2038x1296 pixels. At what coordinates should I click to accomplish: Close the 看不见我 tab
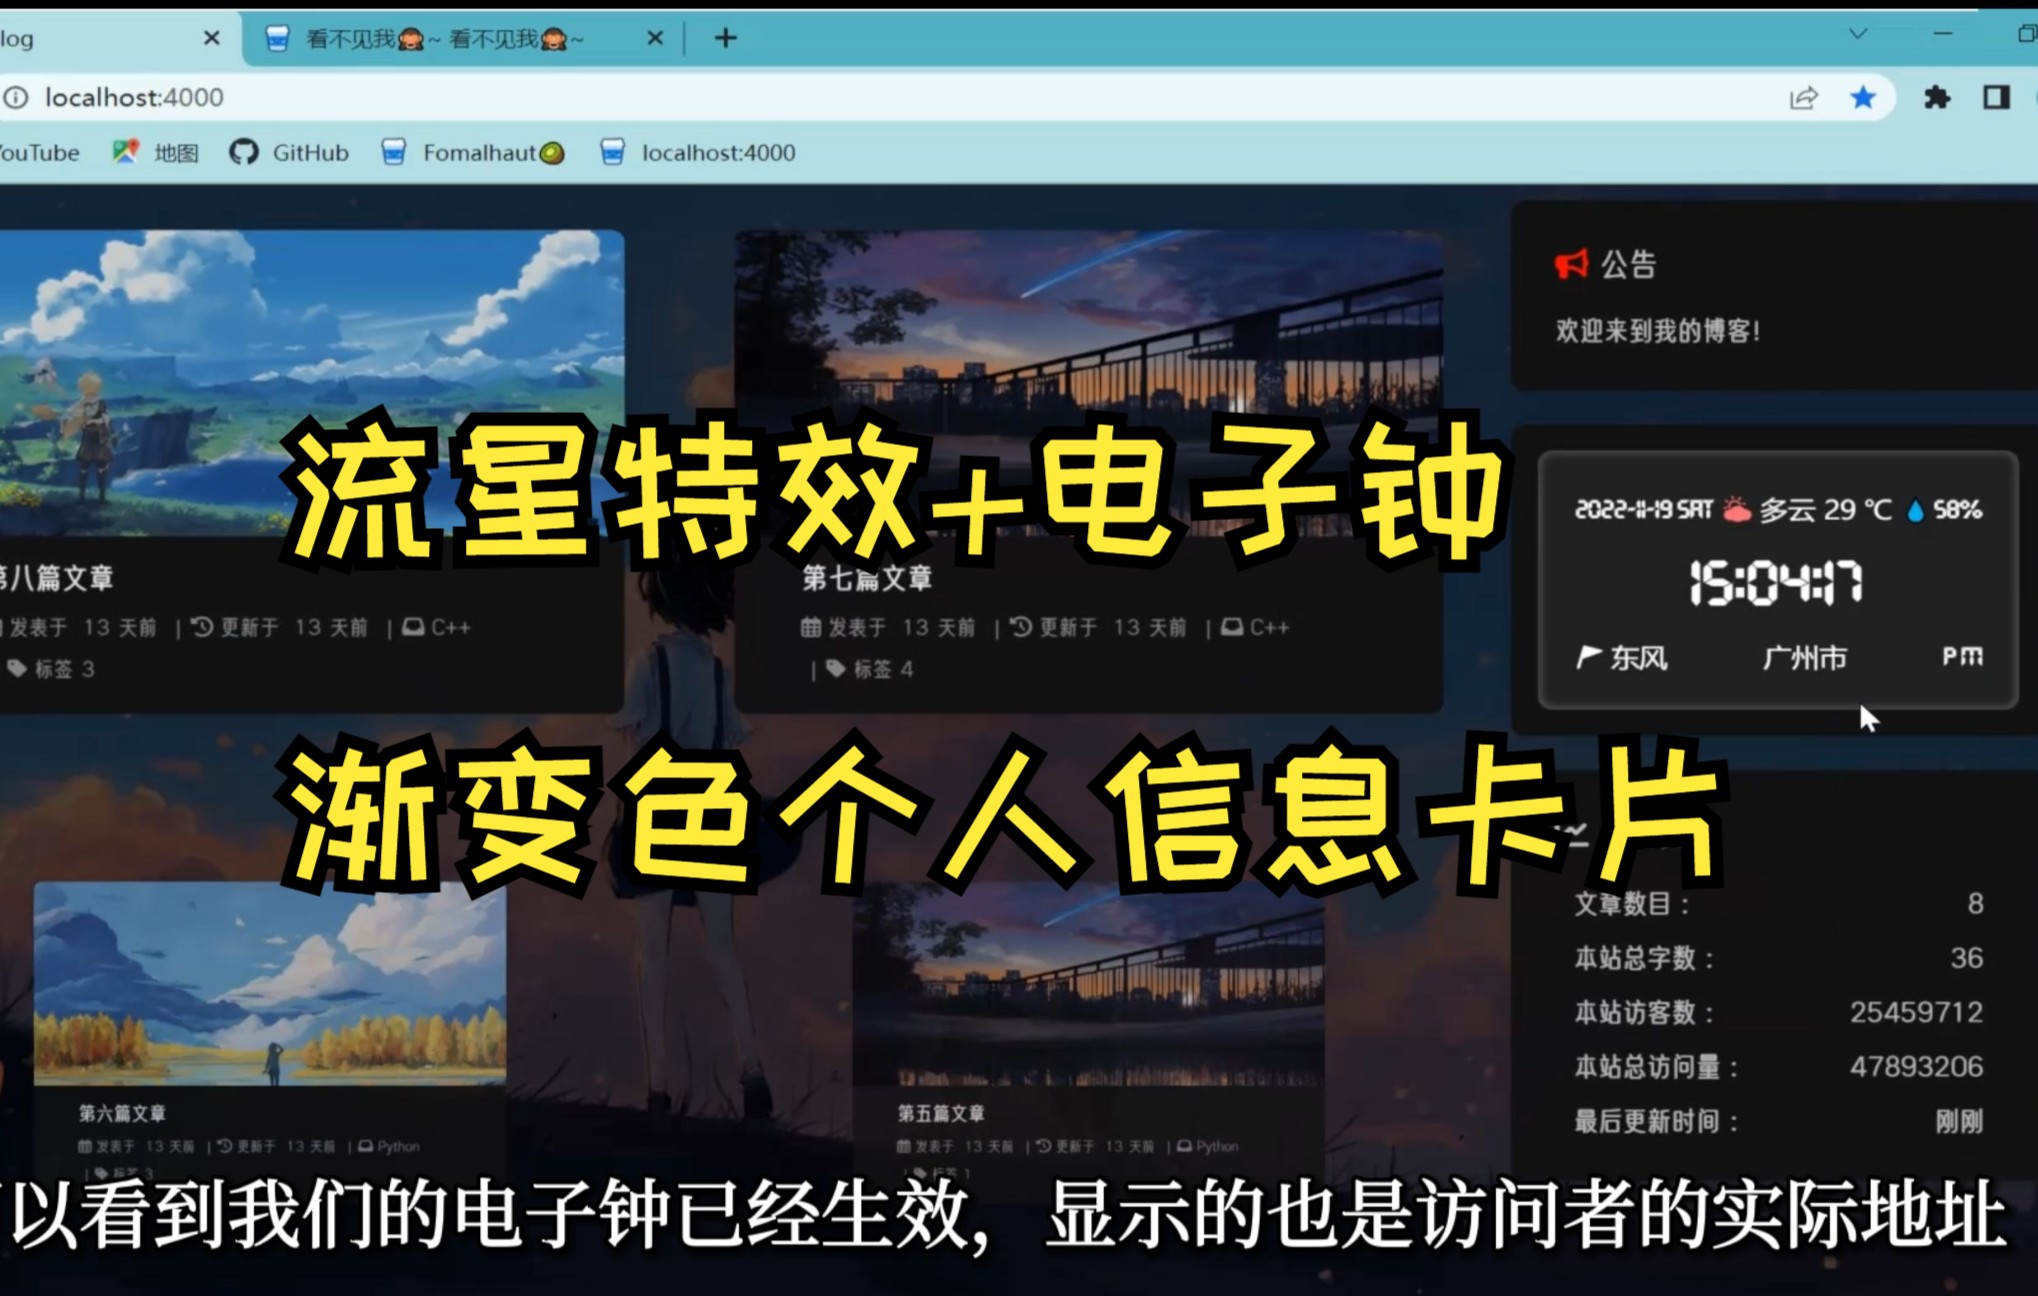click(x=655, y=39)
